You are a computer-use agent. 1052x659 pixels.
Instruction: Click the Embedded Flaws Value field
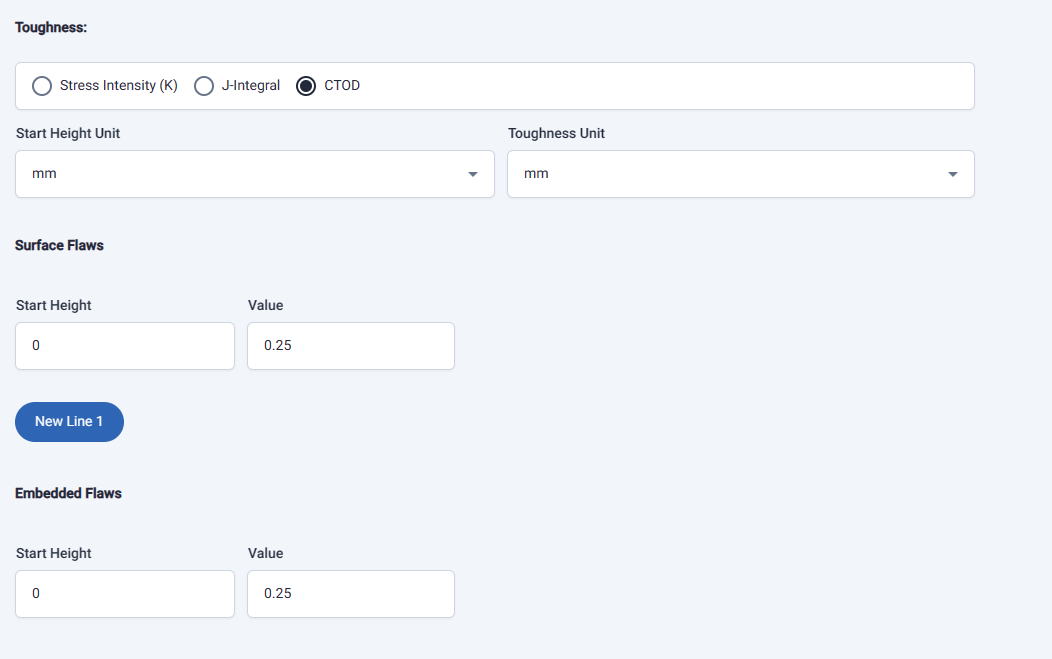[350, 594]
